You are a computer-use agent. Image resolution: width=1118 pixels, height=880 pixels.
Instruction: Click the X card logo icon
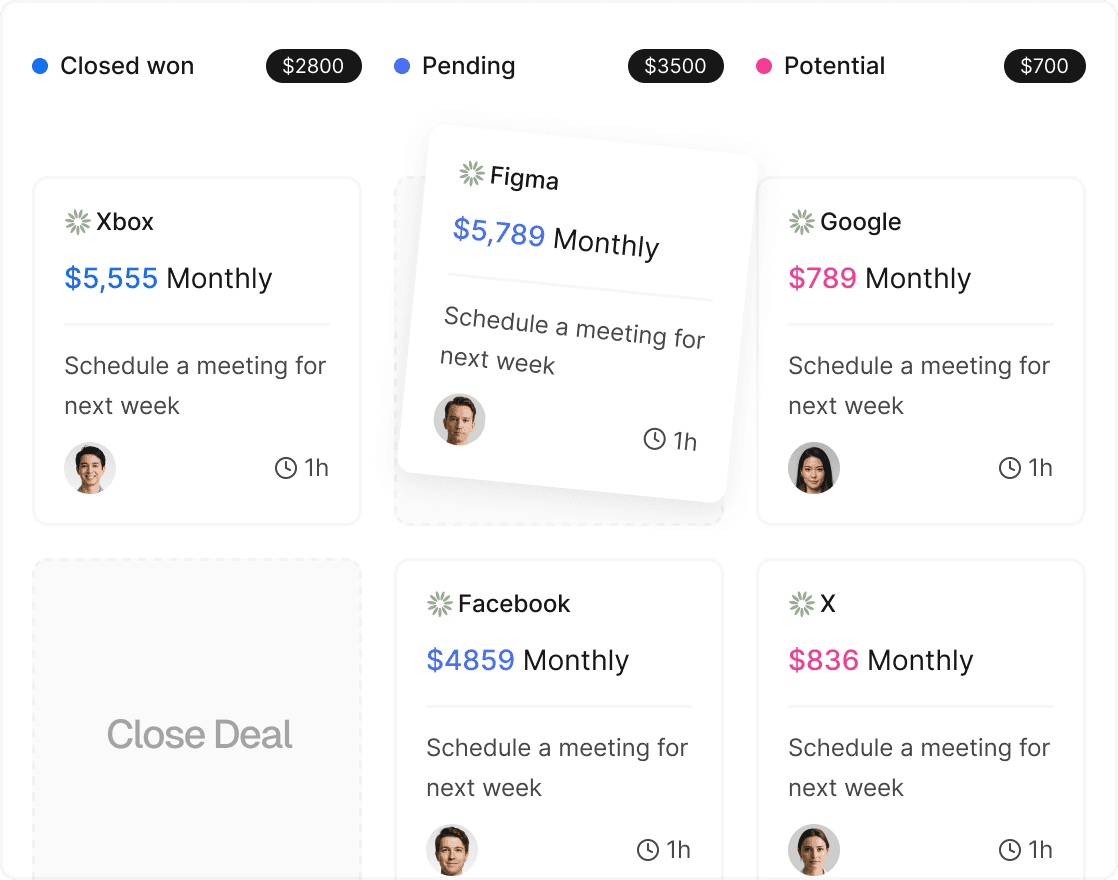coord(802,604)
